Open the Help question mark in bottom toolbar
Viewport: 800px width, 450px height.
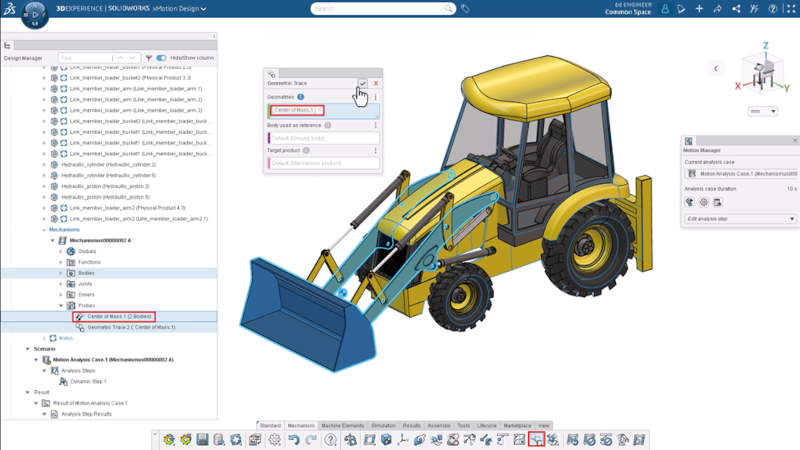click(x=330, y=440)
